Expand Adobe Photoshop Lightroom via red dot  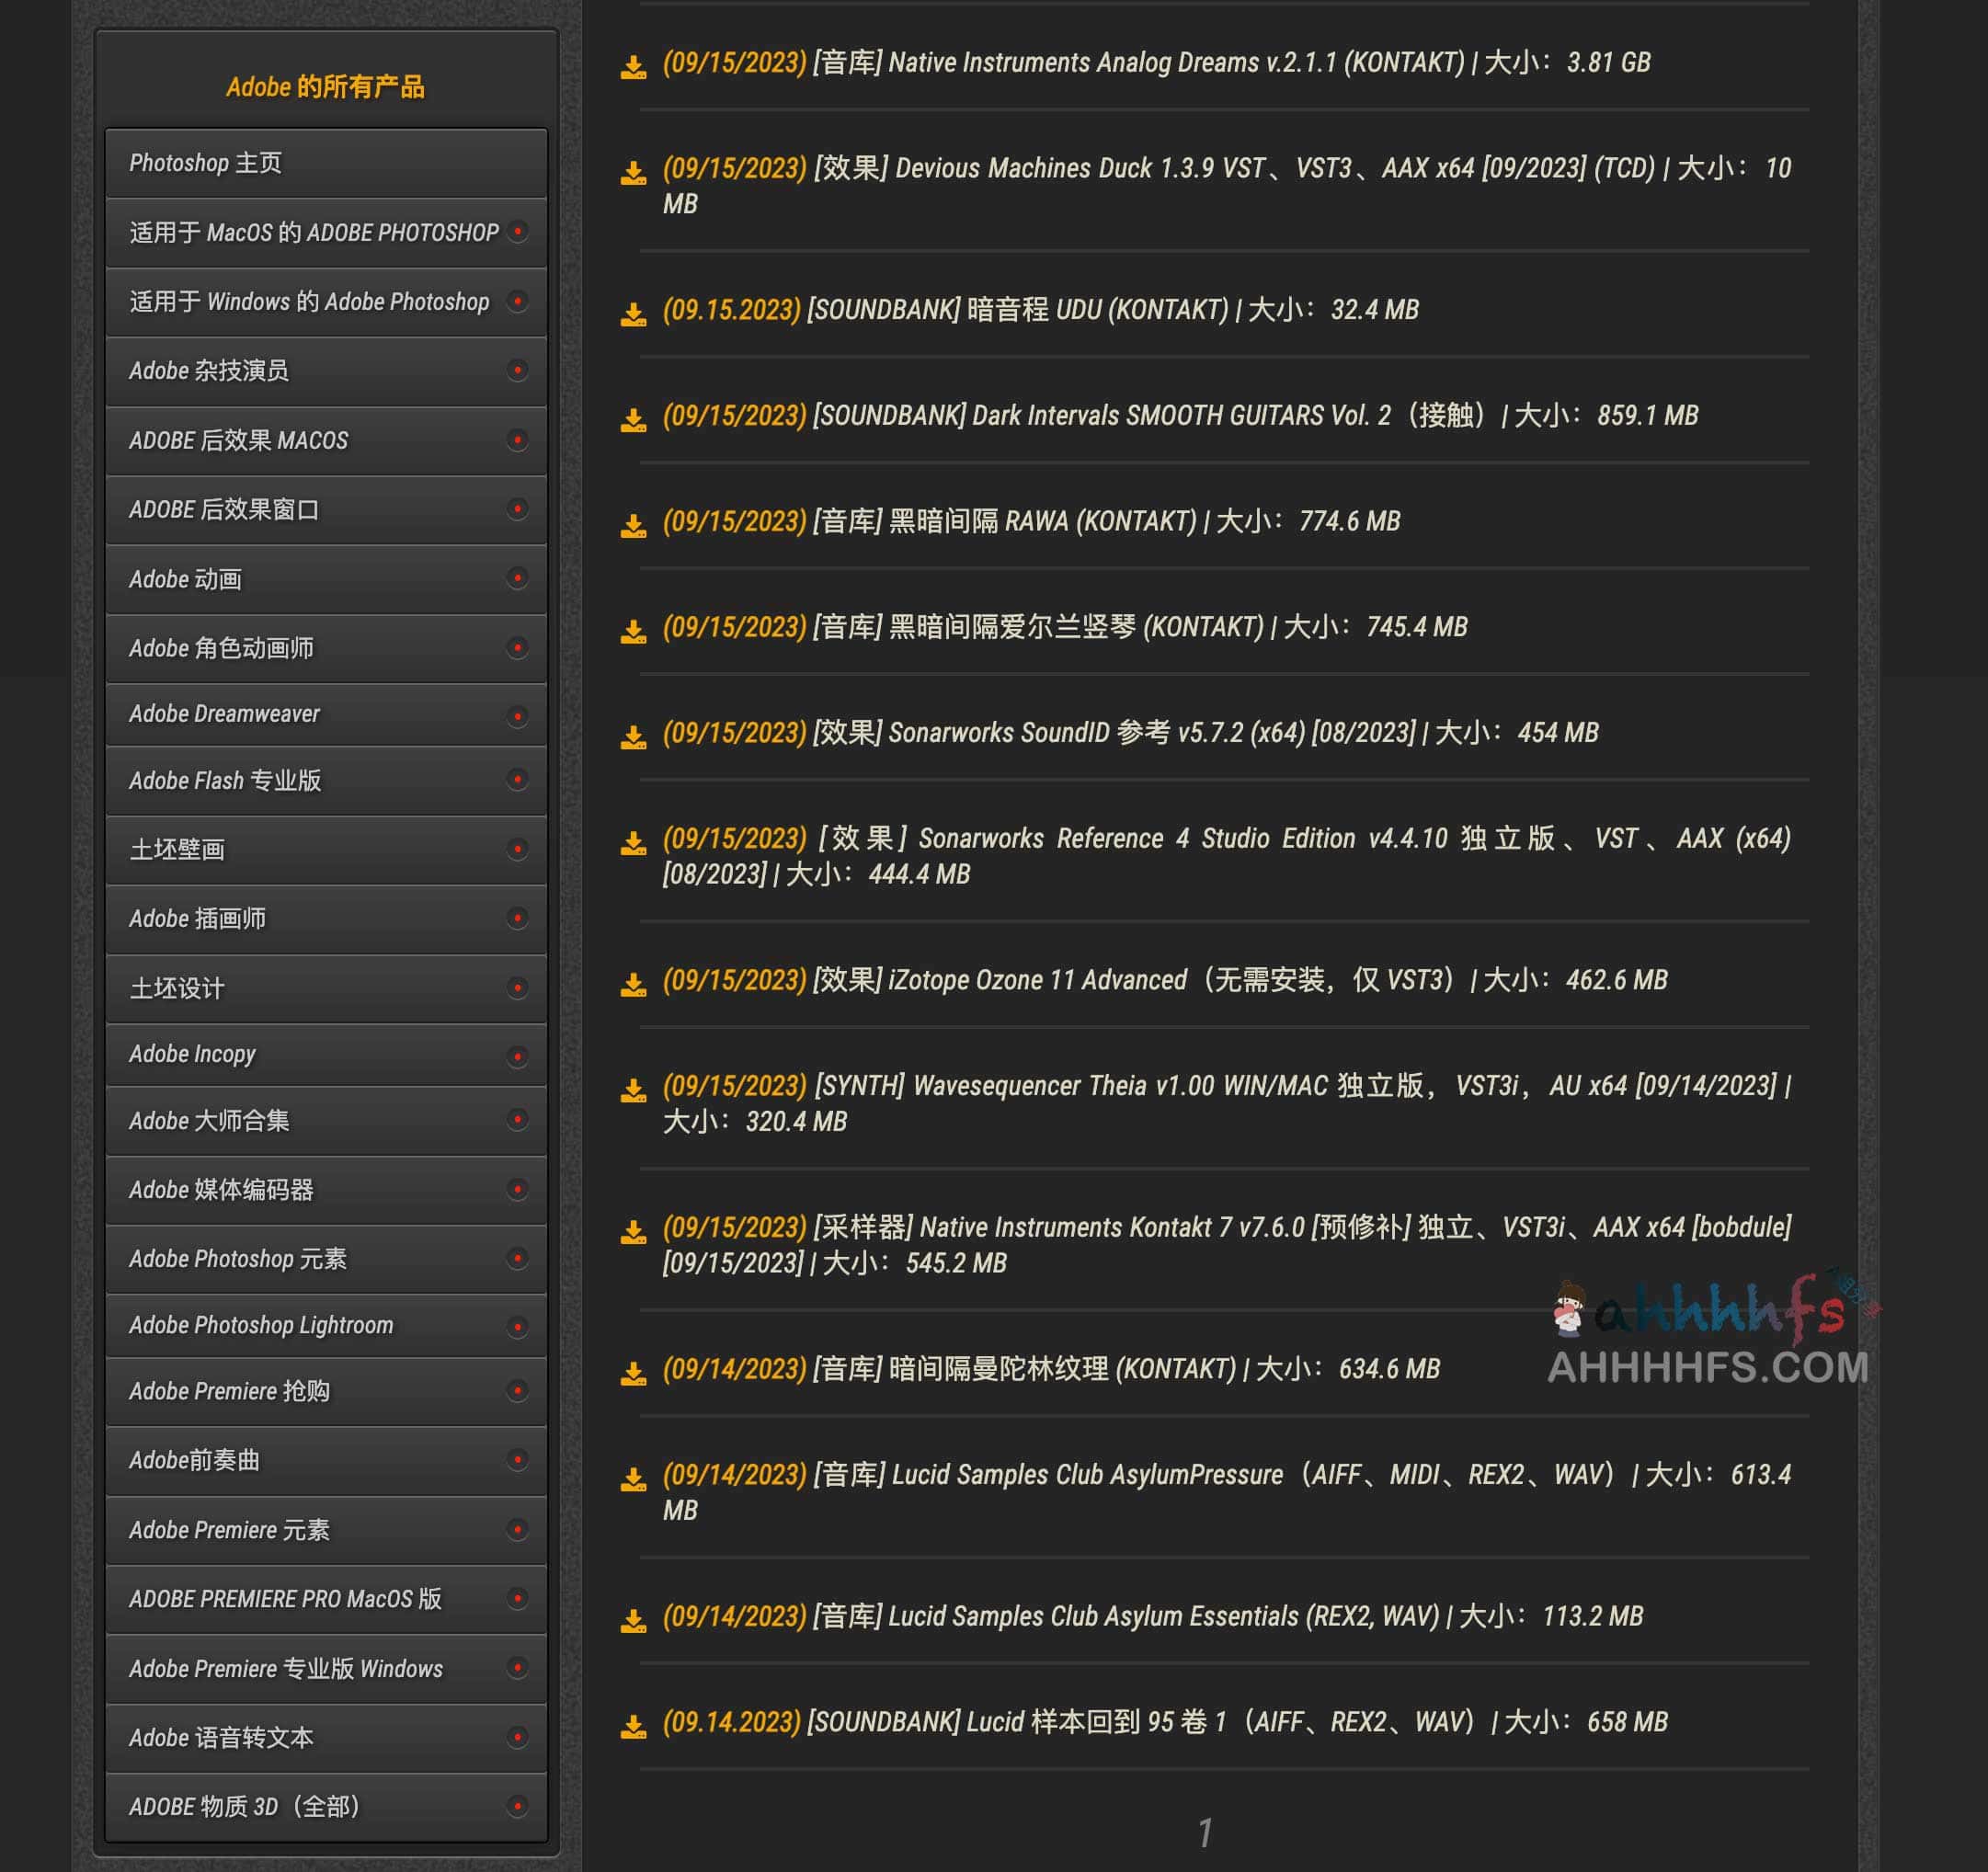[x=517, y=1327]
